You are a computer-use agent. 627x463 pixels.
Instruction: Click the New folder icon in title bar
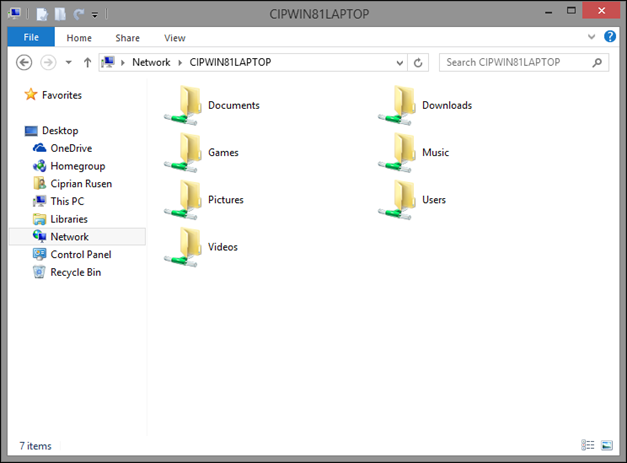point(60,14)
